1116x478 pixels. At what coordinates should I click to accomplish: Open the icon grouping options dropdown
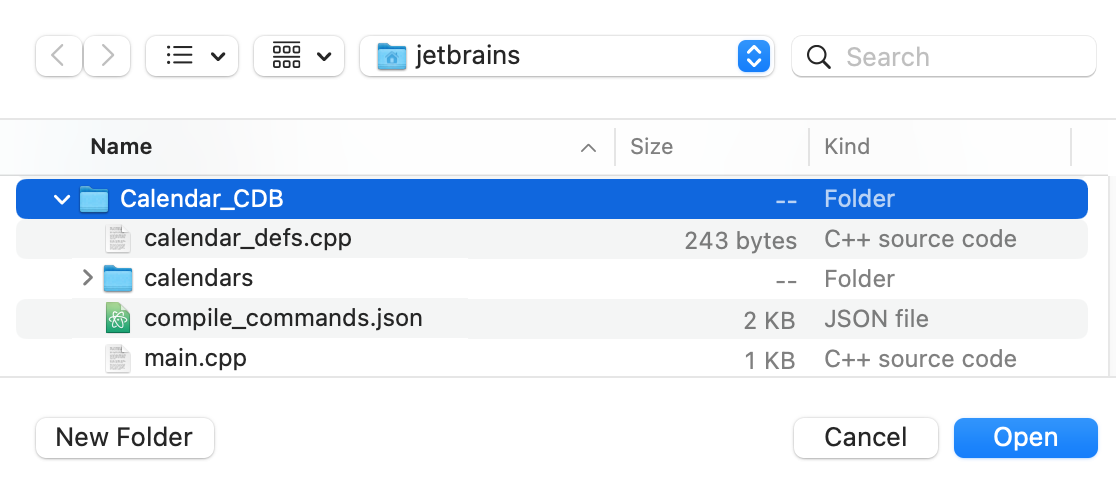pyautogui.click(x=299, y=56)
